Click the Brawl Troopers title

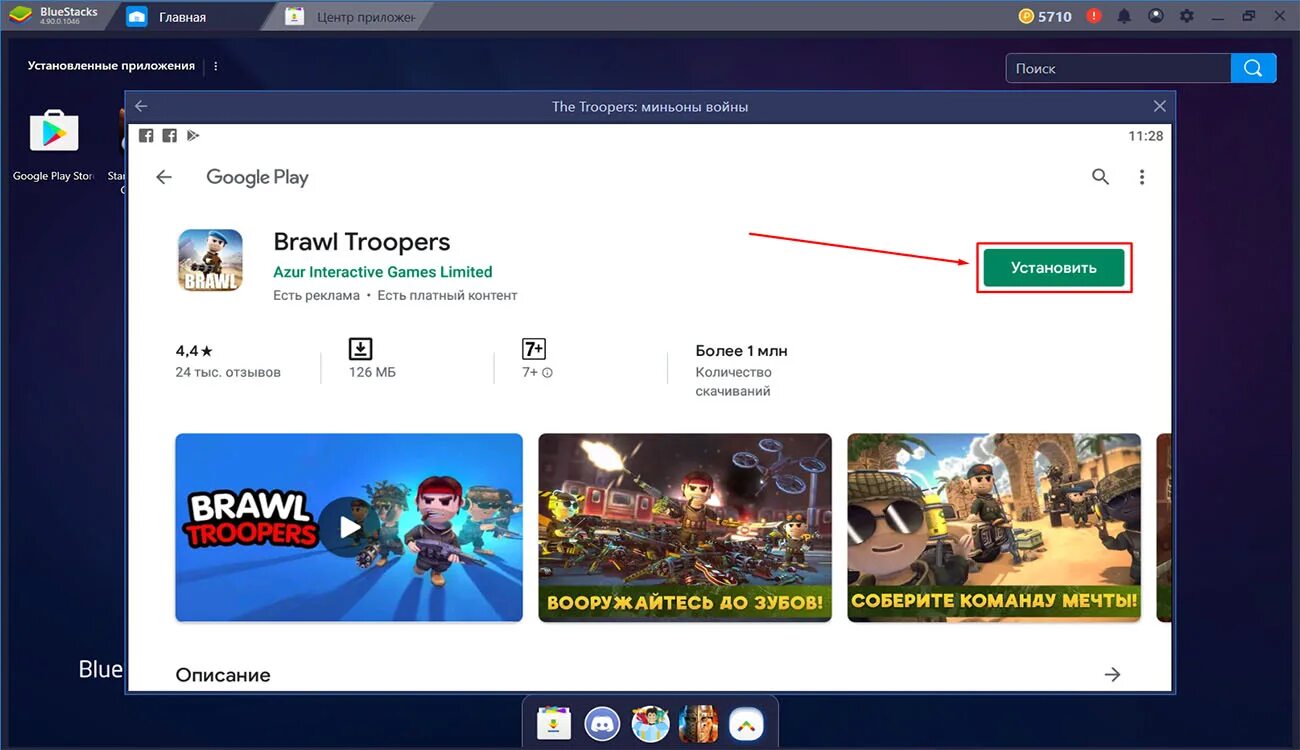pyautogui.click(x=362, y=242)
